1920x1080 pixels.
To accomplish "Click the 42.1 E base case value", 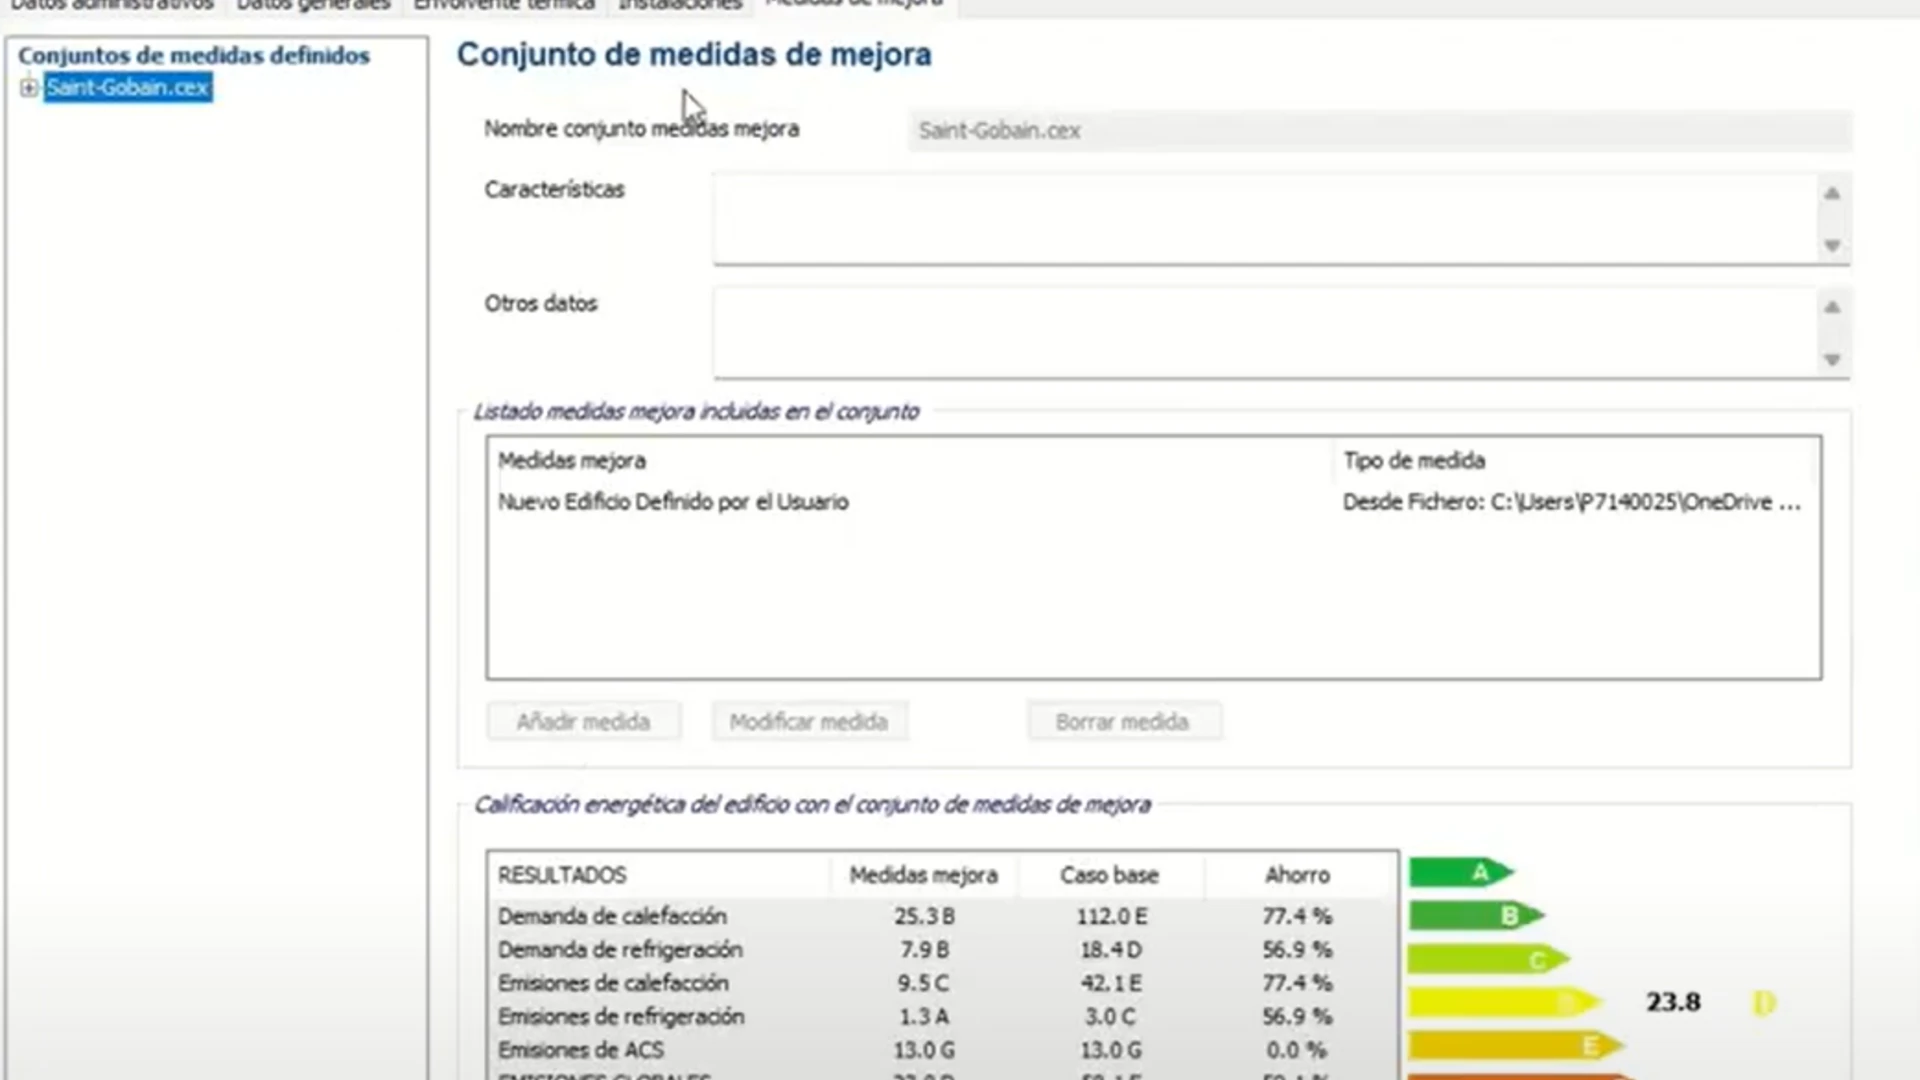I will click(x=1111, y=983).
